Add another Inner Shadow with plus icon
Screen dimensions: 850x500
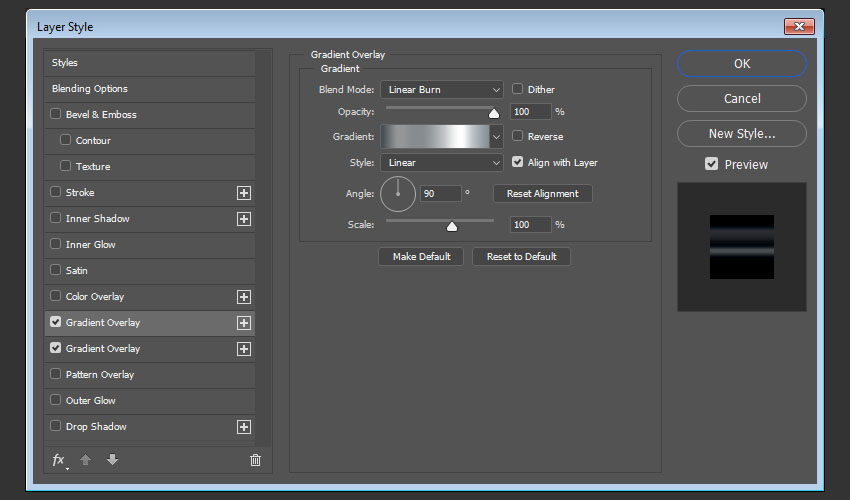[243, 219]
